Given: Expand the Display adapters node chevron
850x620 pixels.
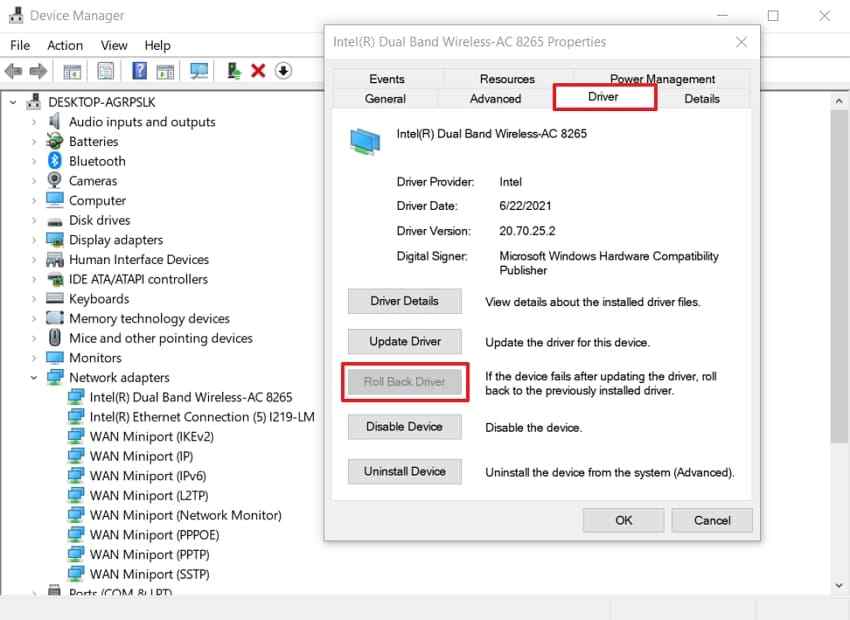Looking at the screenshot, I should [34, 240].
